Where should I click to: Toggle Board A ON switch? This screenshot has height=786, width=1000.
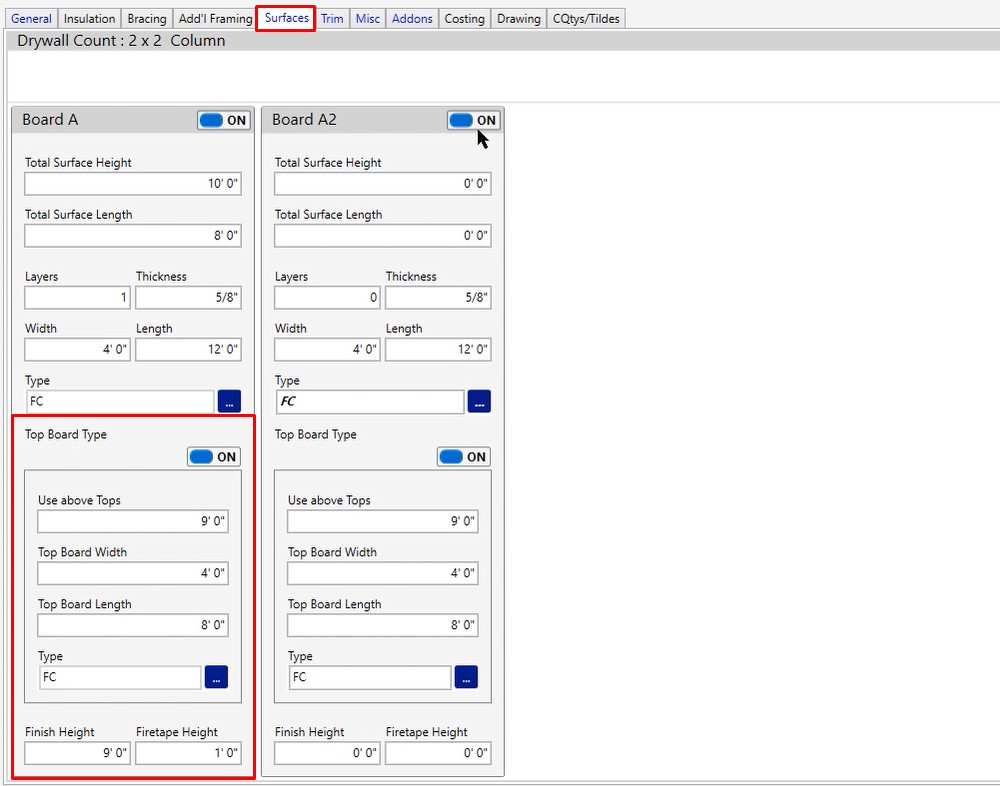point(223,120)
